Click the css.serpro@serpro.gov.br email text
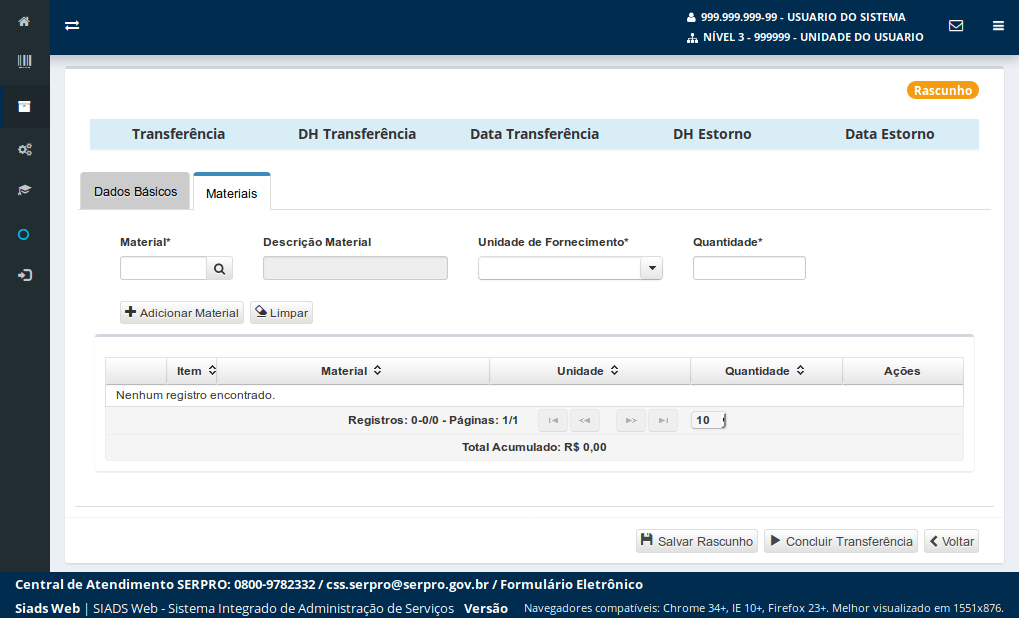 (407, 584)
